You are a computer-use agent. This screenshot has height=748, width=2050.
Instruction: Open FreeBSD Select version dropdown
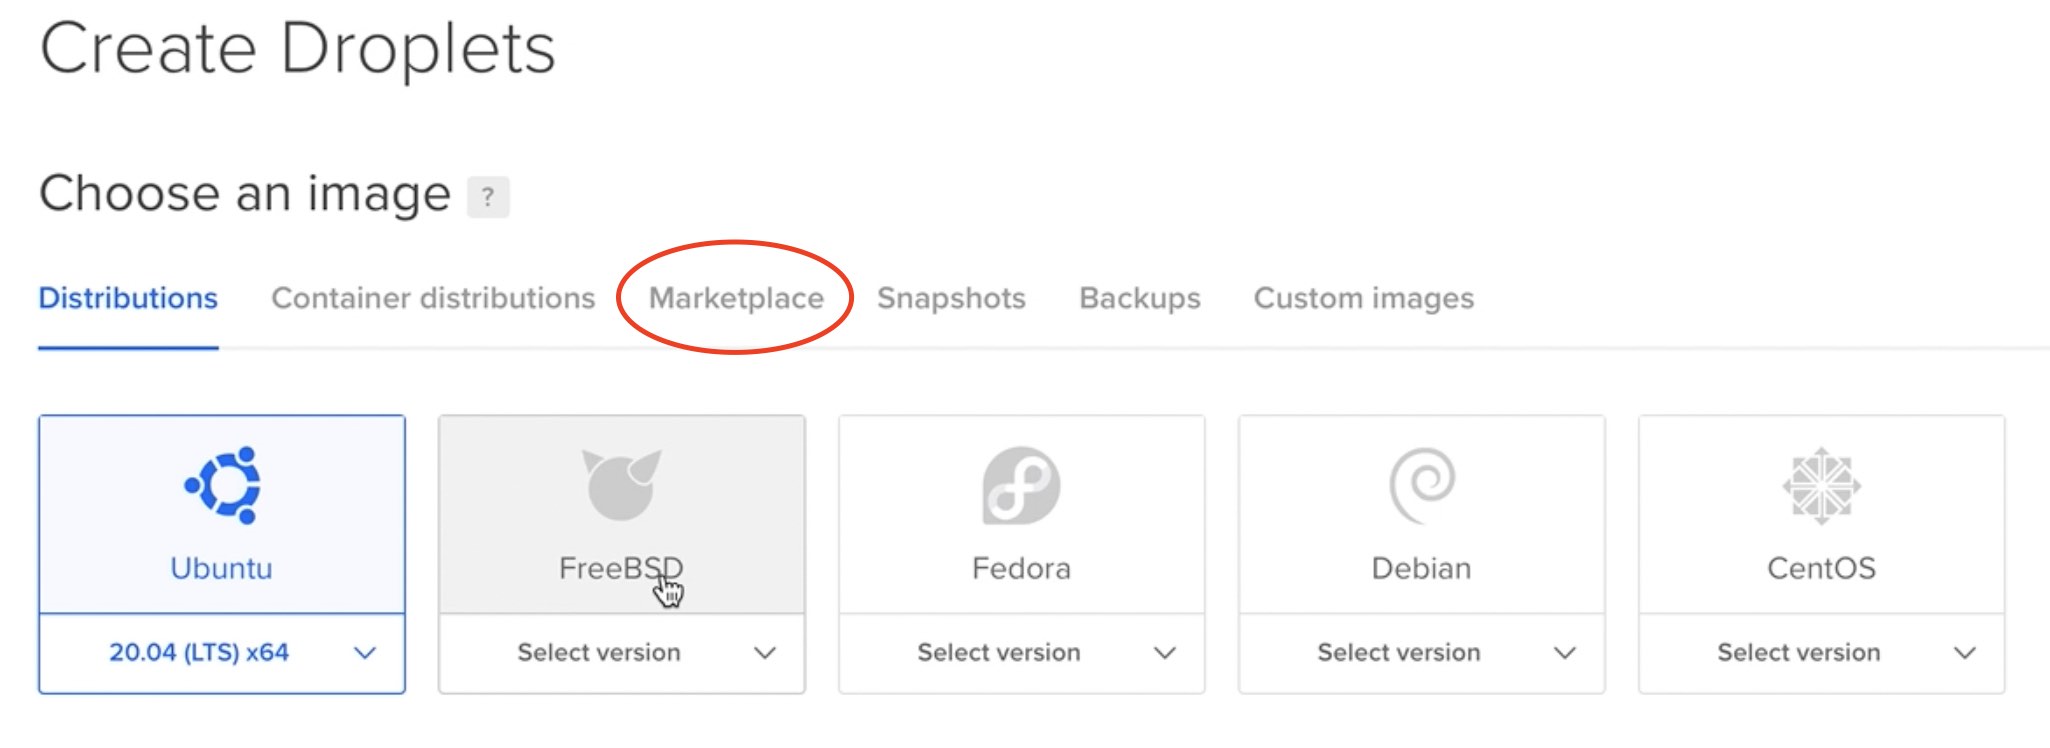click(621, 653)
